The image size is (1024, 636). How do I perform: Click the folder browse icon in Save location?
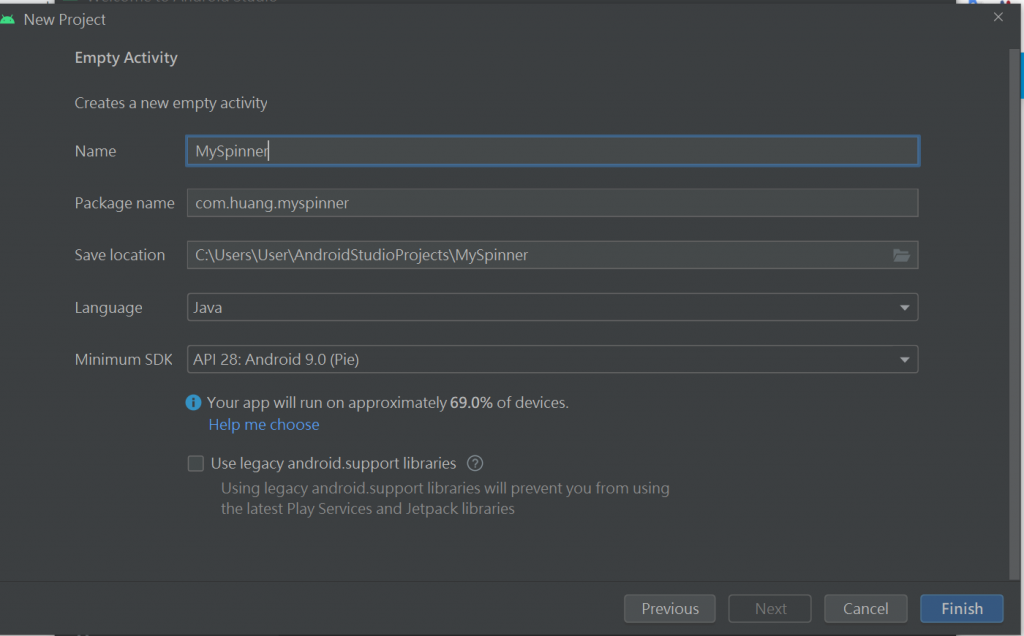tap(901, 255)
